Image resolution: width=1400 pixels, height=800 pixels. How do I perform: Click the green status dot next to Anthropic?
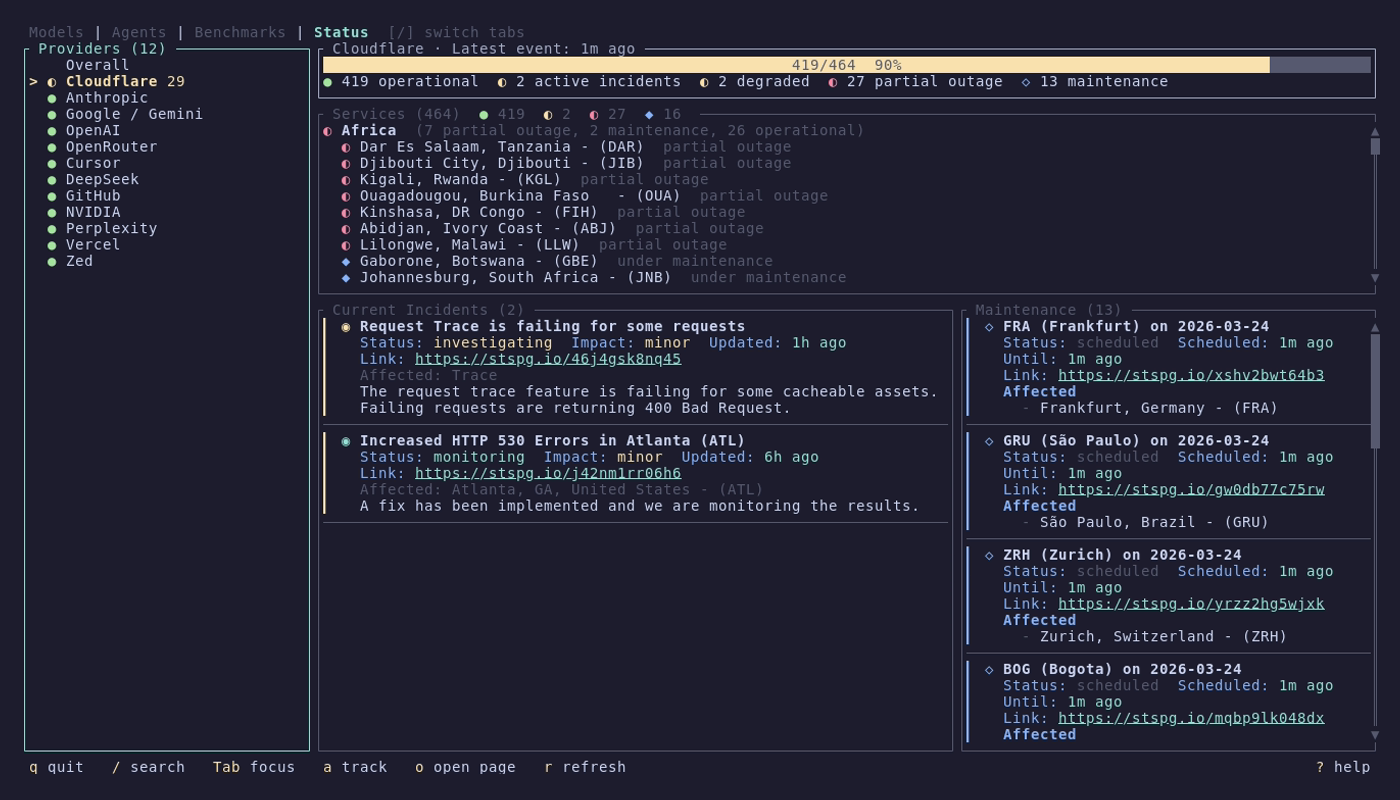[x=54, y=97]
